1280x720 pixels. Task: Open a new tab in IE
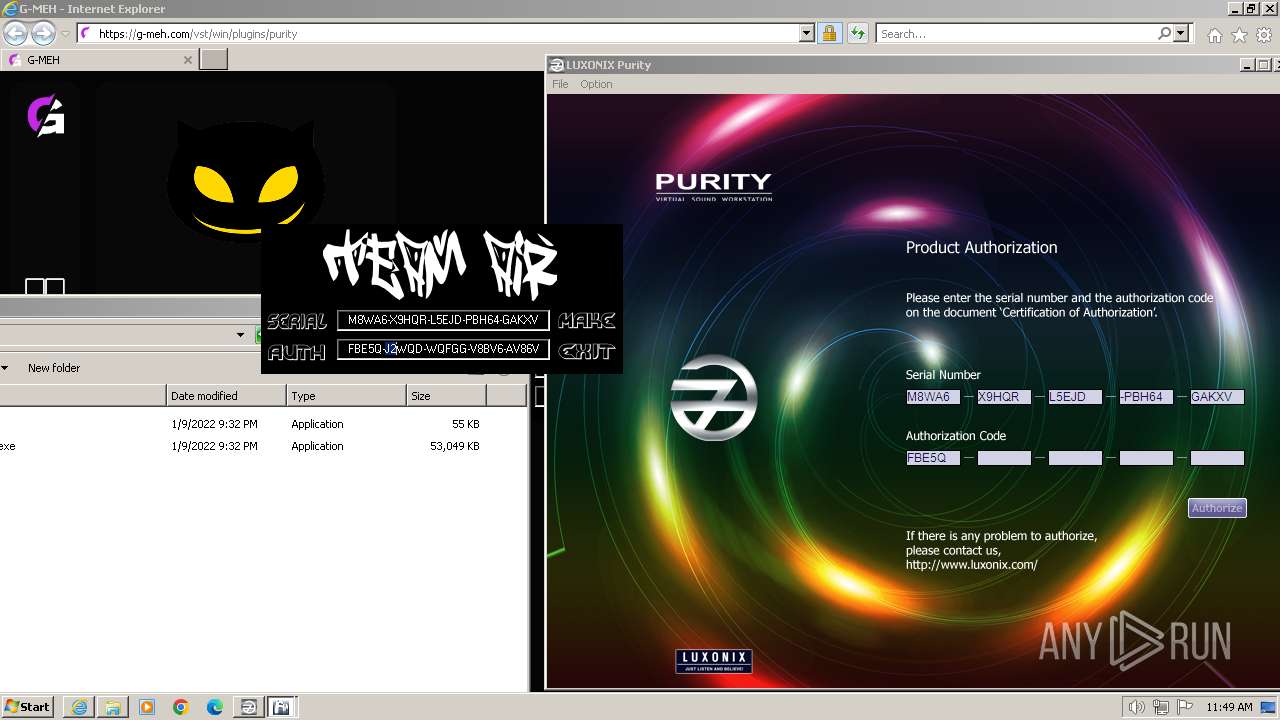214,60
